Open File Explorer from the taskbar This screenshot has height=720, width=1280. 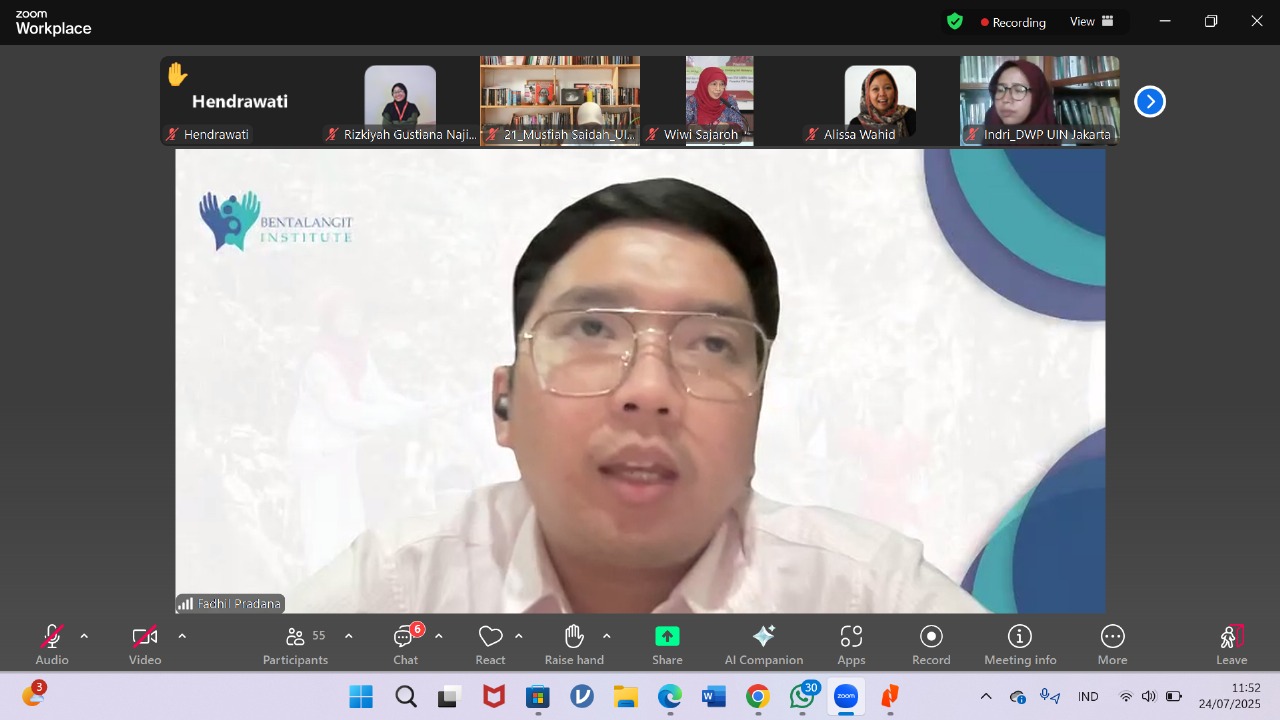[x=626, y=696]
